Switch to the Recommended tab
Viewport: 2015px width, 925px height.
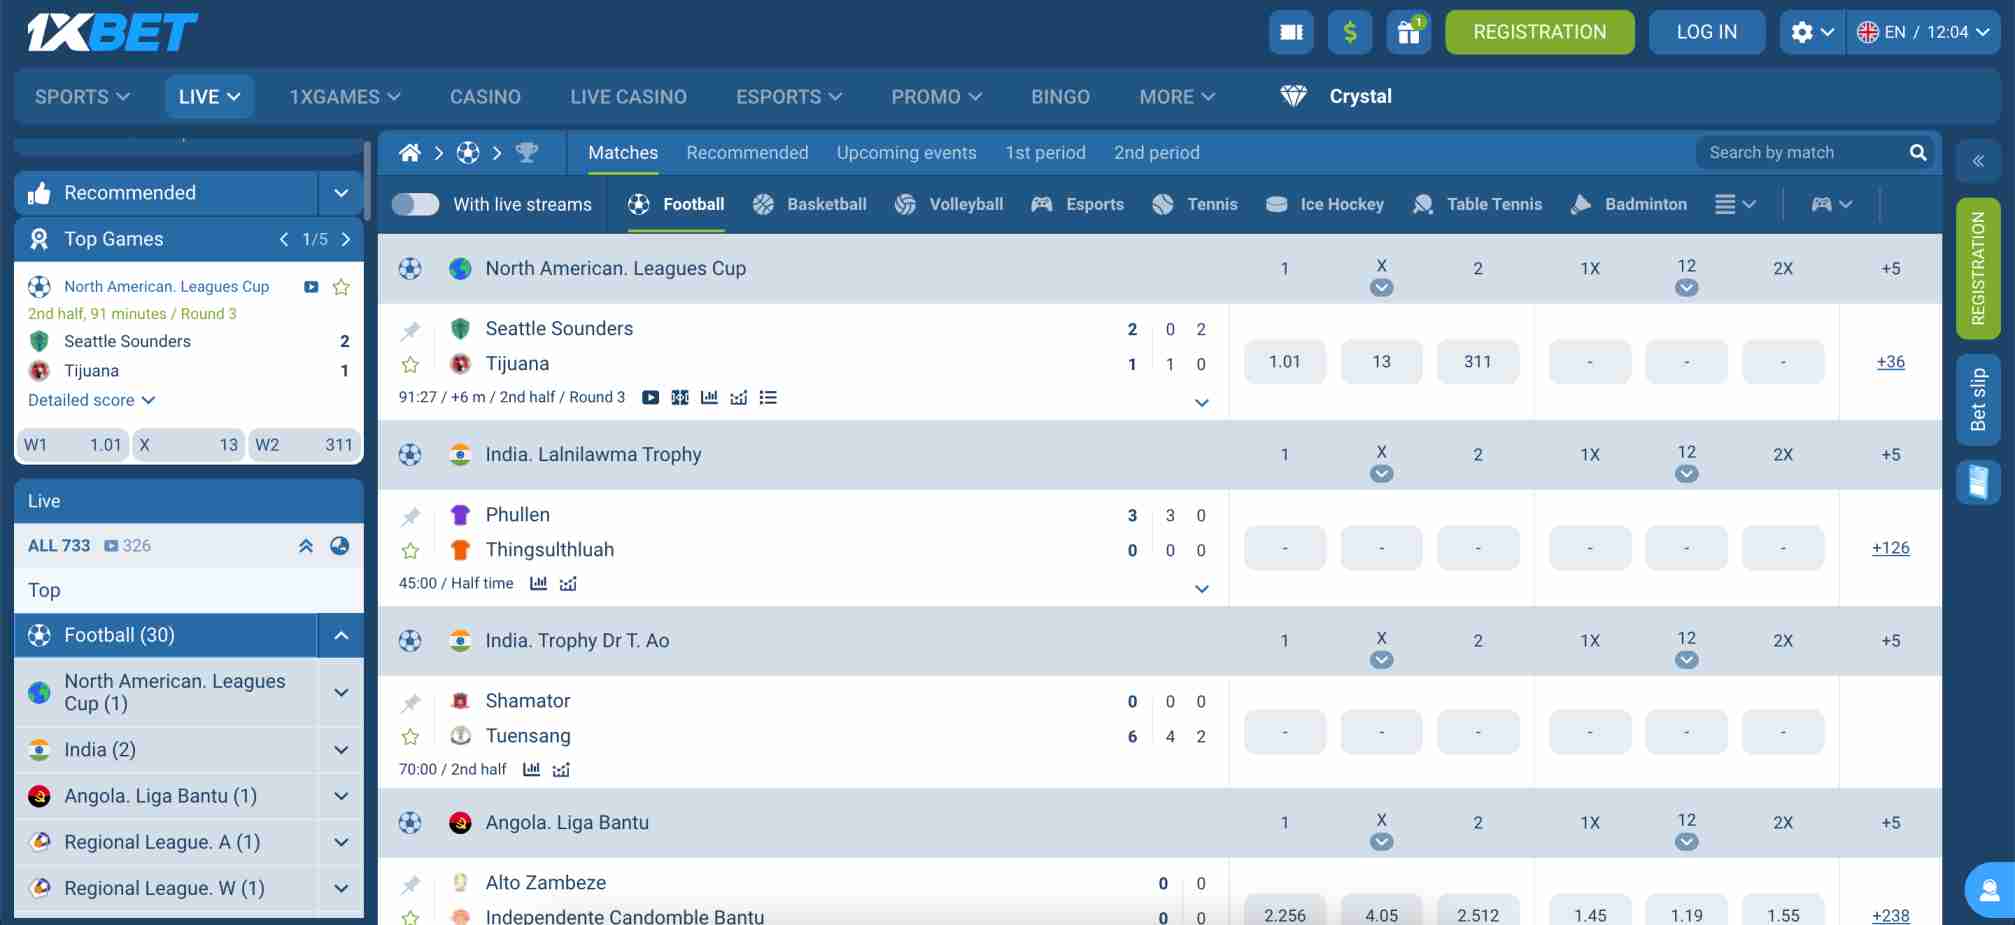(747, 153)
